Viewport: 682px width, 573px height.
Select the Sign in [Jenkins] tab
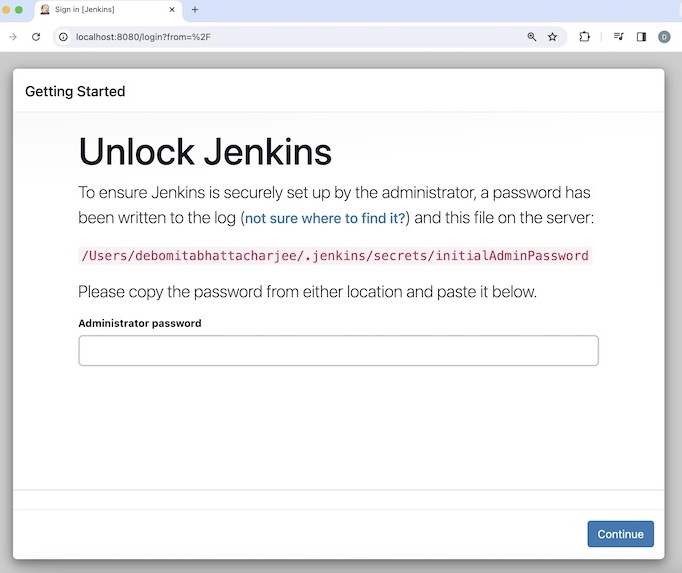pos(100,10)
